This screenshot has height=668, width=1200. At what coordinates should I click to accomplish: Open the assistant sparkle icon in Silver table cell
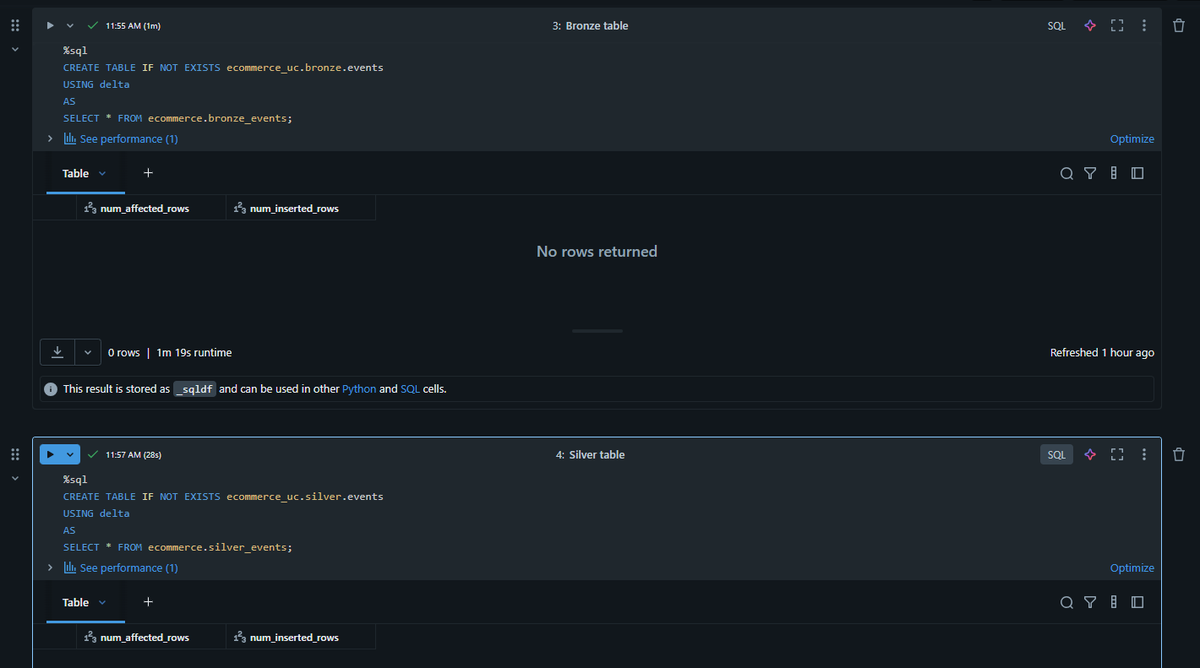click(1090, 454)
